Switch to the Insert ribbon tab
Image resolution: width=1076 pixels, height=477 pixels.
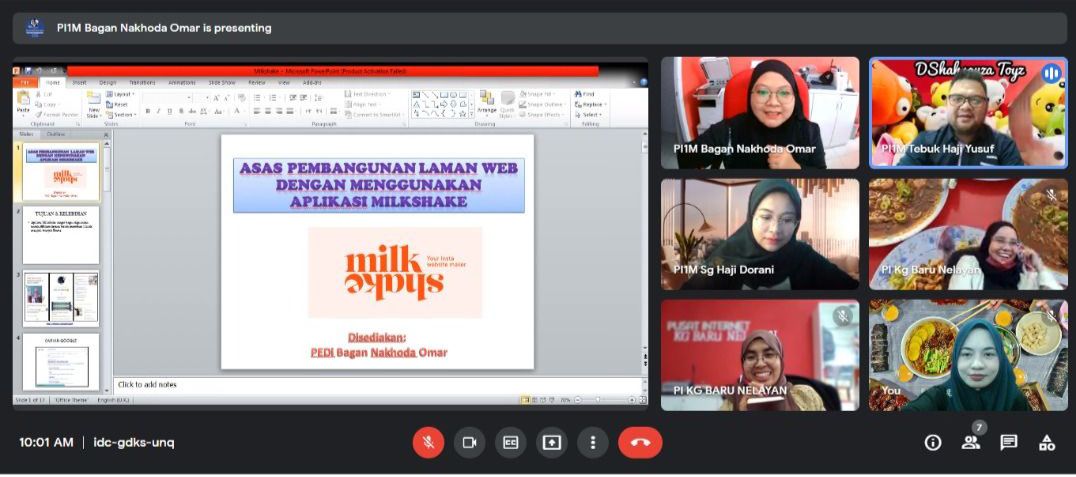click(x=80, y=82)
